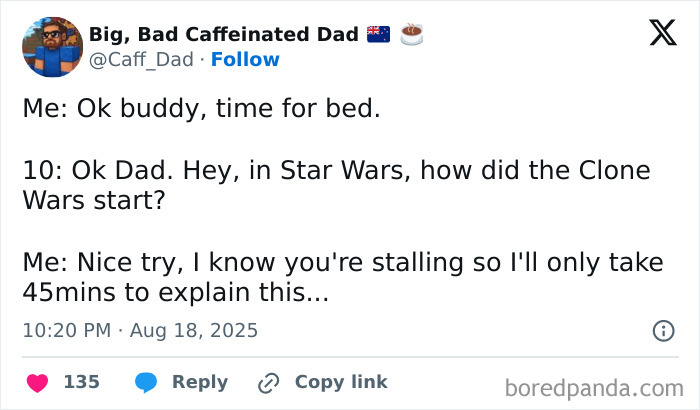This screenshot has width=700, height=410.
Task: Click the Clone Wars question paragraph
Action: pos(336,185)
